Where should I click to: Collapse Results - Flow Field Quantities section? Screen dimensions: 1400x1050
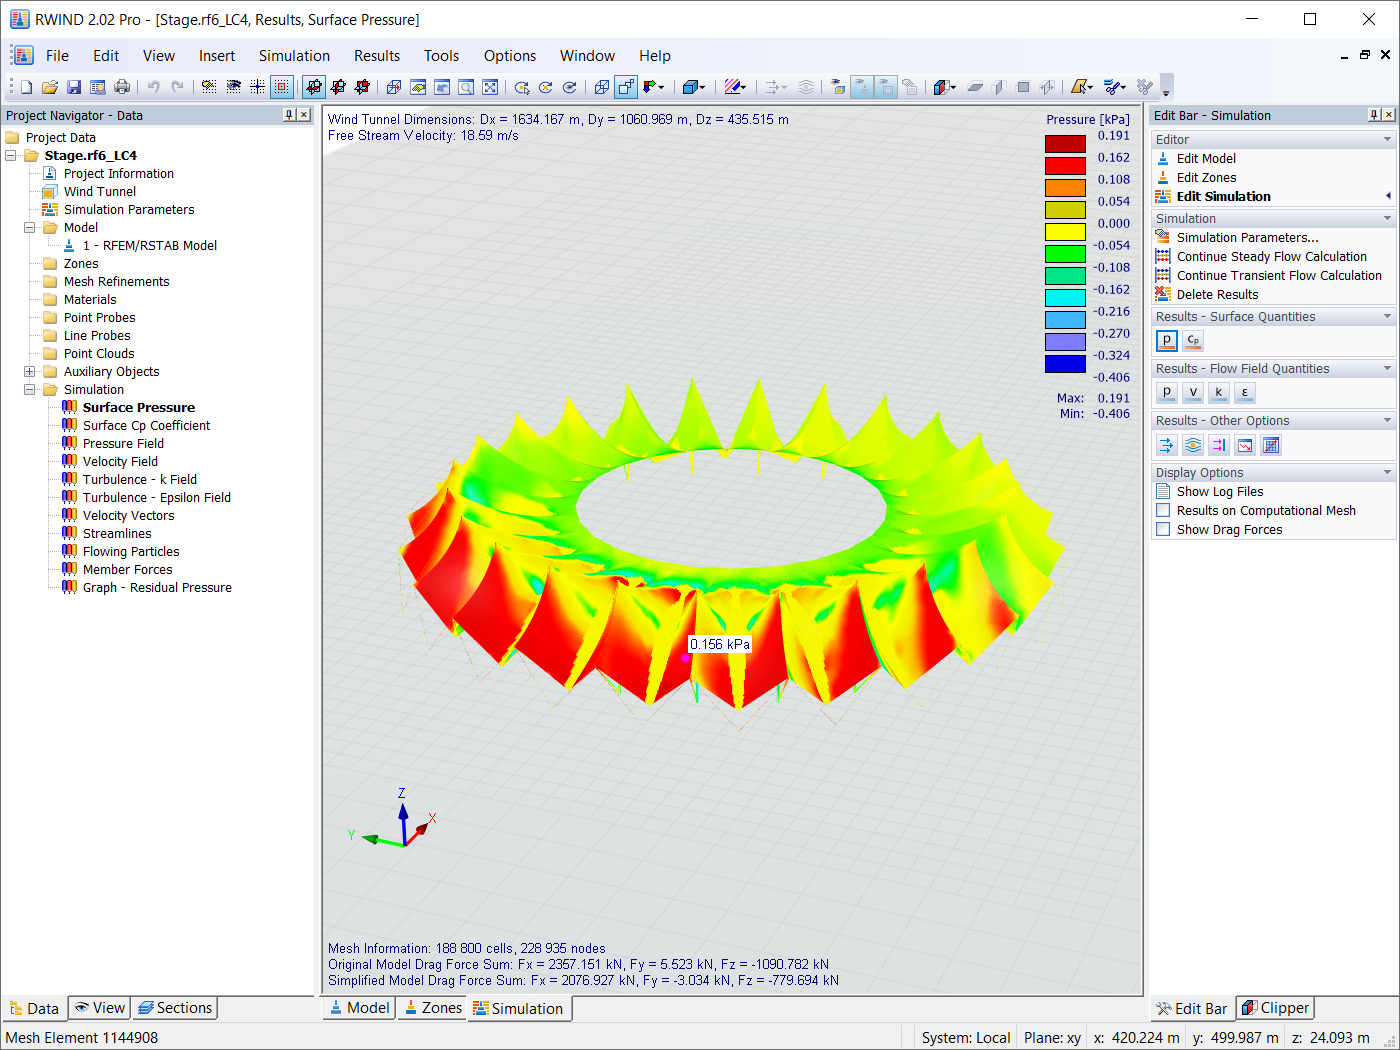pyautogui.click(x=1387, y=368)
